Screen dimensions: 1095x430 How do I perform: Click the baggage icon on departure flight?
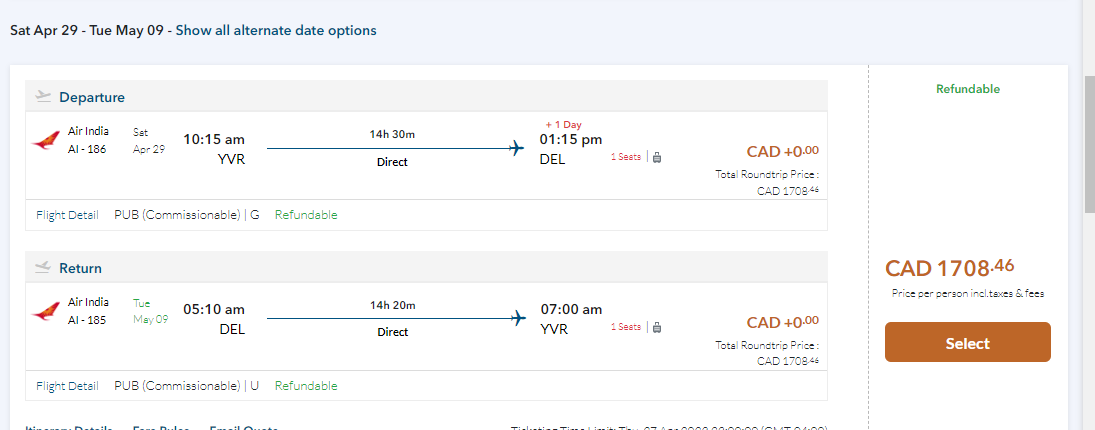pyautogui.click(x=657, y=157)
